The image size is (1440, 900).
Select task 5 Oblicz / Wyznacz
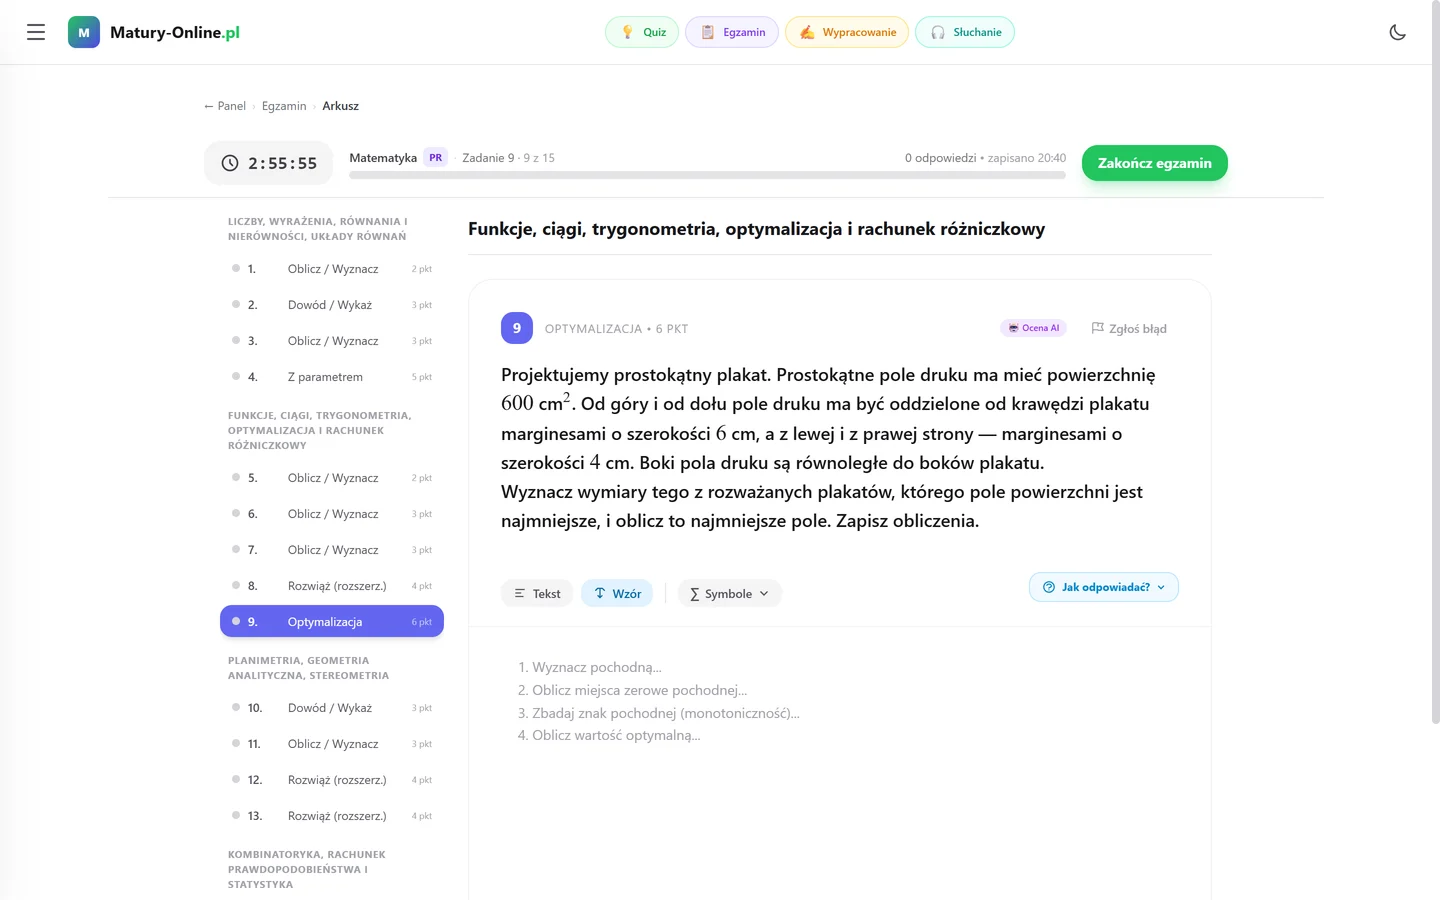[332, 478]
